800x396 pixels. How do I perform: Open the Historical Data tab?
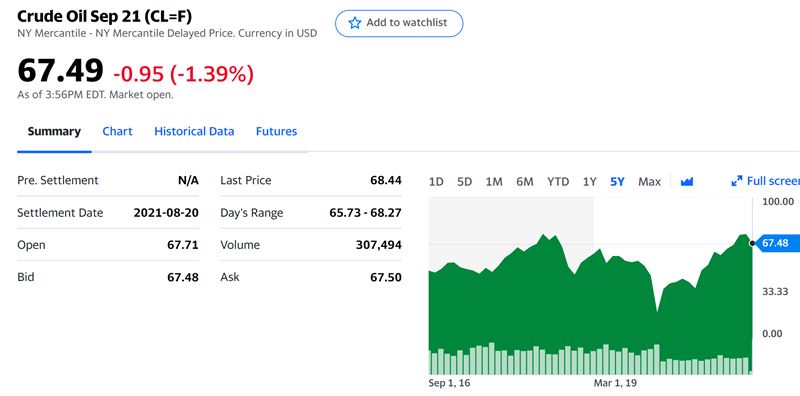[x=194, y=131]
